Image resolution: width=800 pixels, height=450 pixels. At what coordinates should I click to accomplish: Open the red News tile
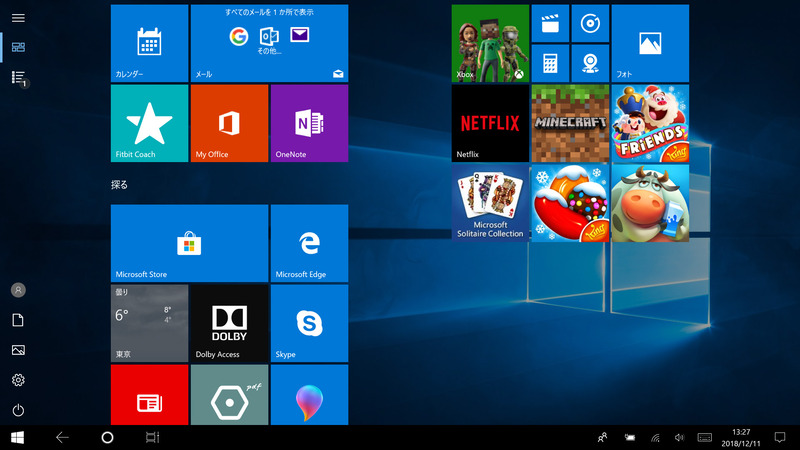point(149,395)
